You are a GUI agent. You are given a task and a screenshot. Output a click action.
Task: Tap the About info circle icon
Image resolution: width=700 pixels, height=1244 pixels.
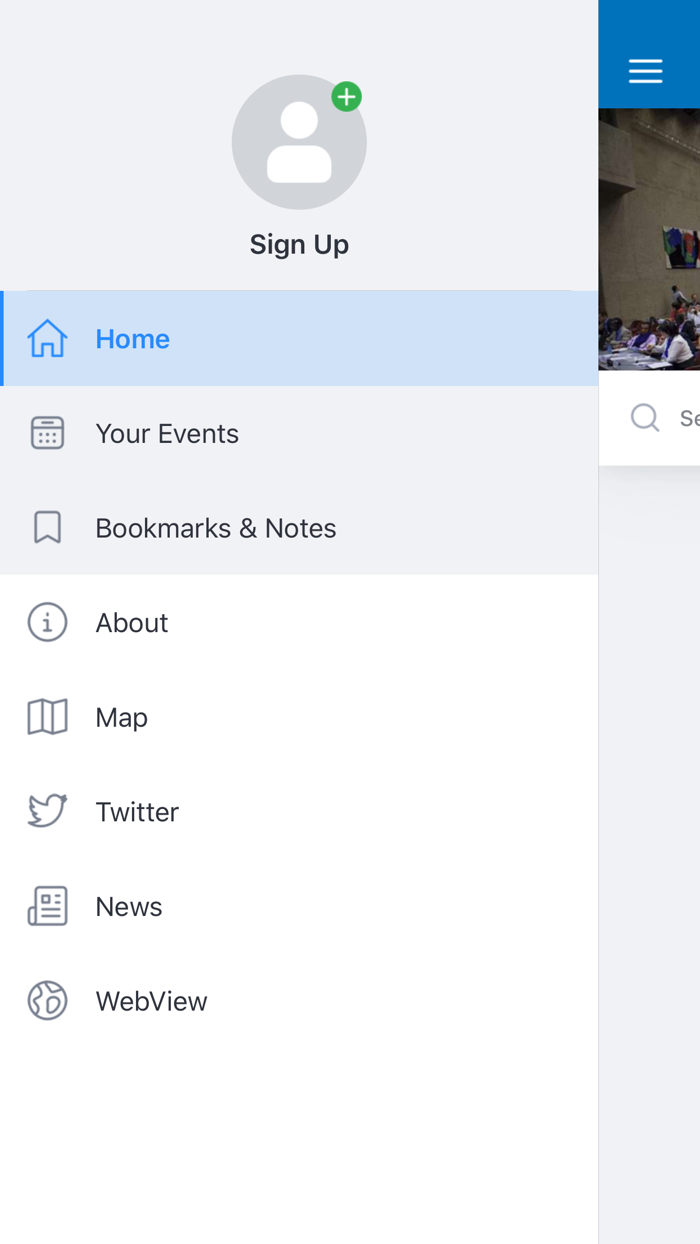(47, 622)
